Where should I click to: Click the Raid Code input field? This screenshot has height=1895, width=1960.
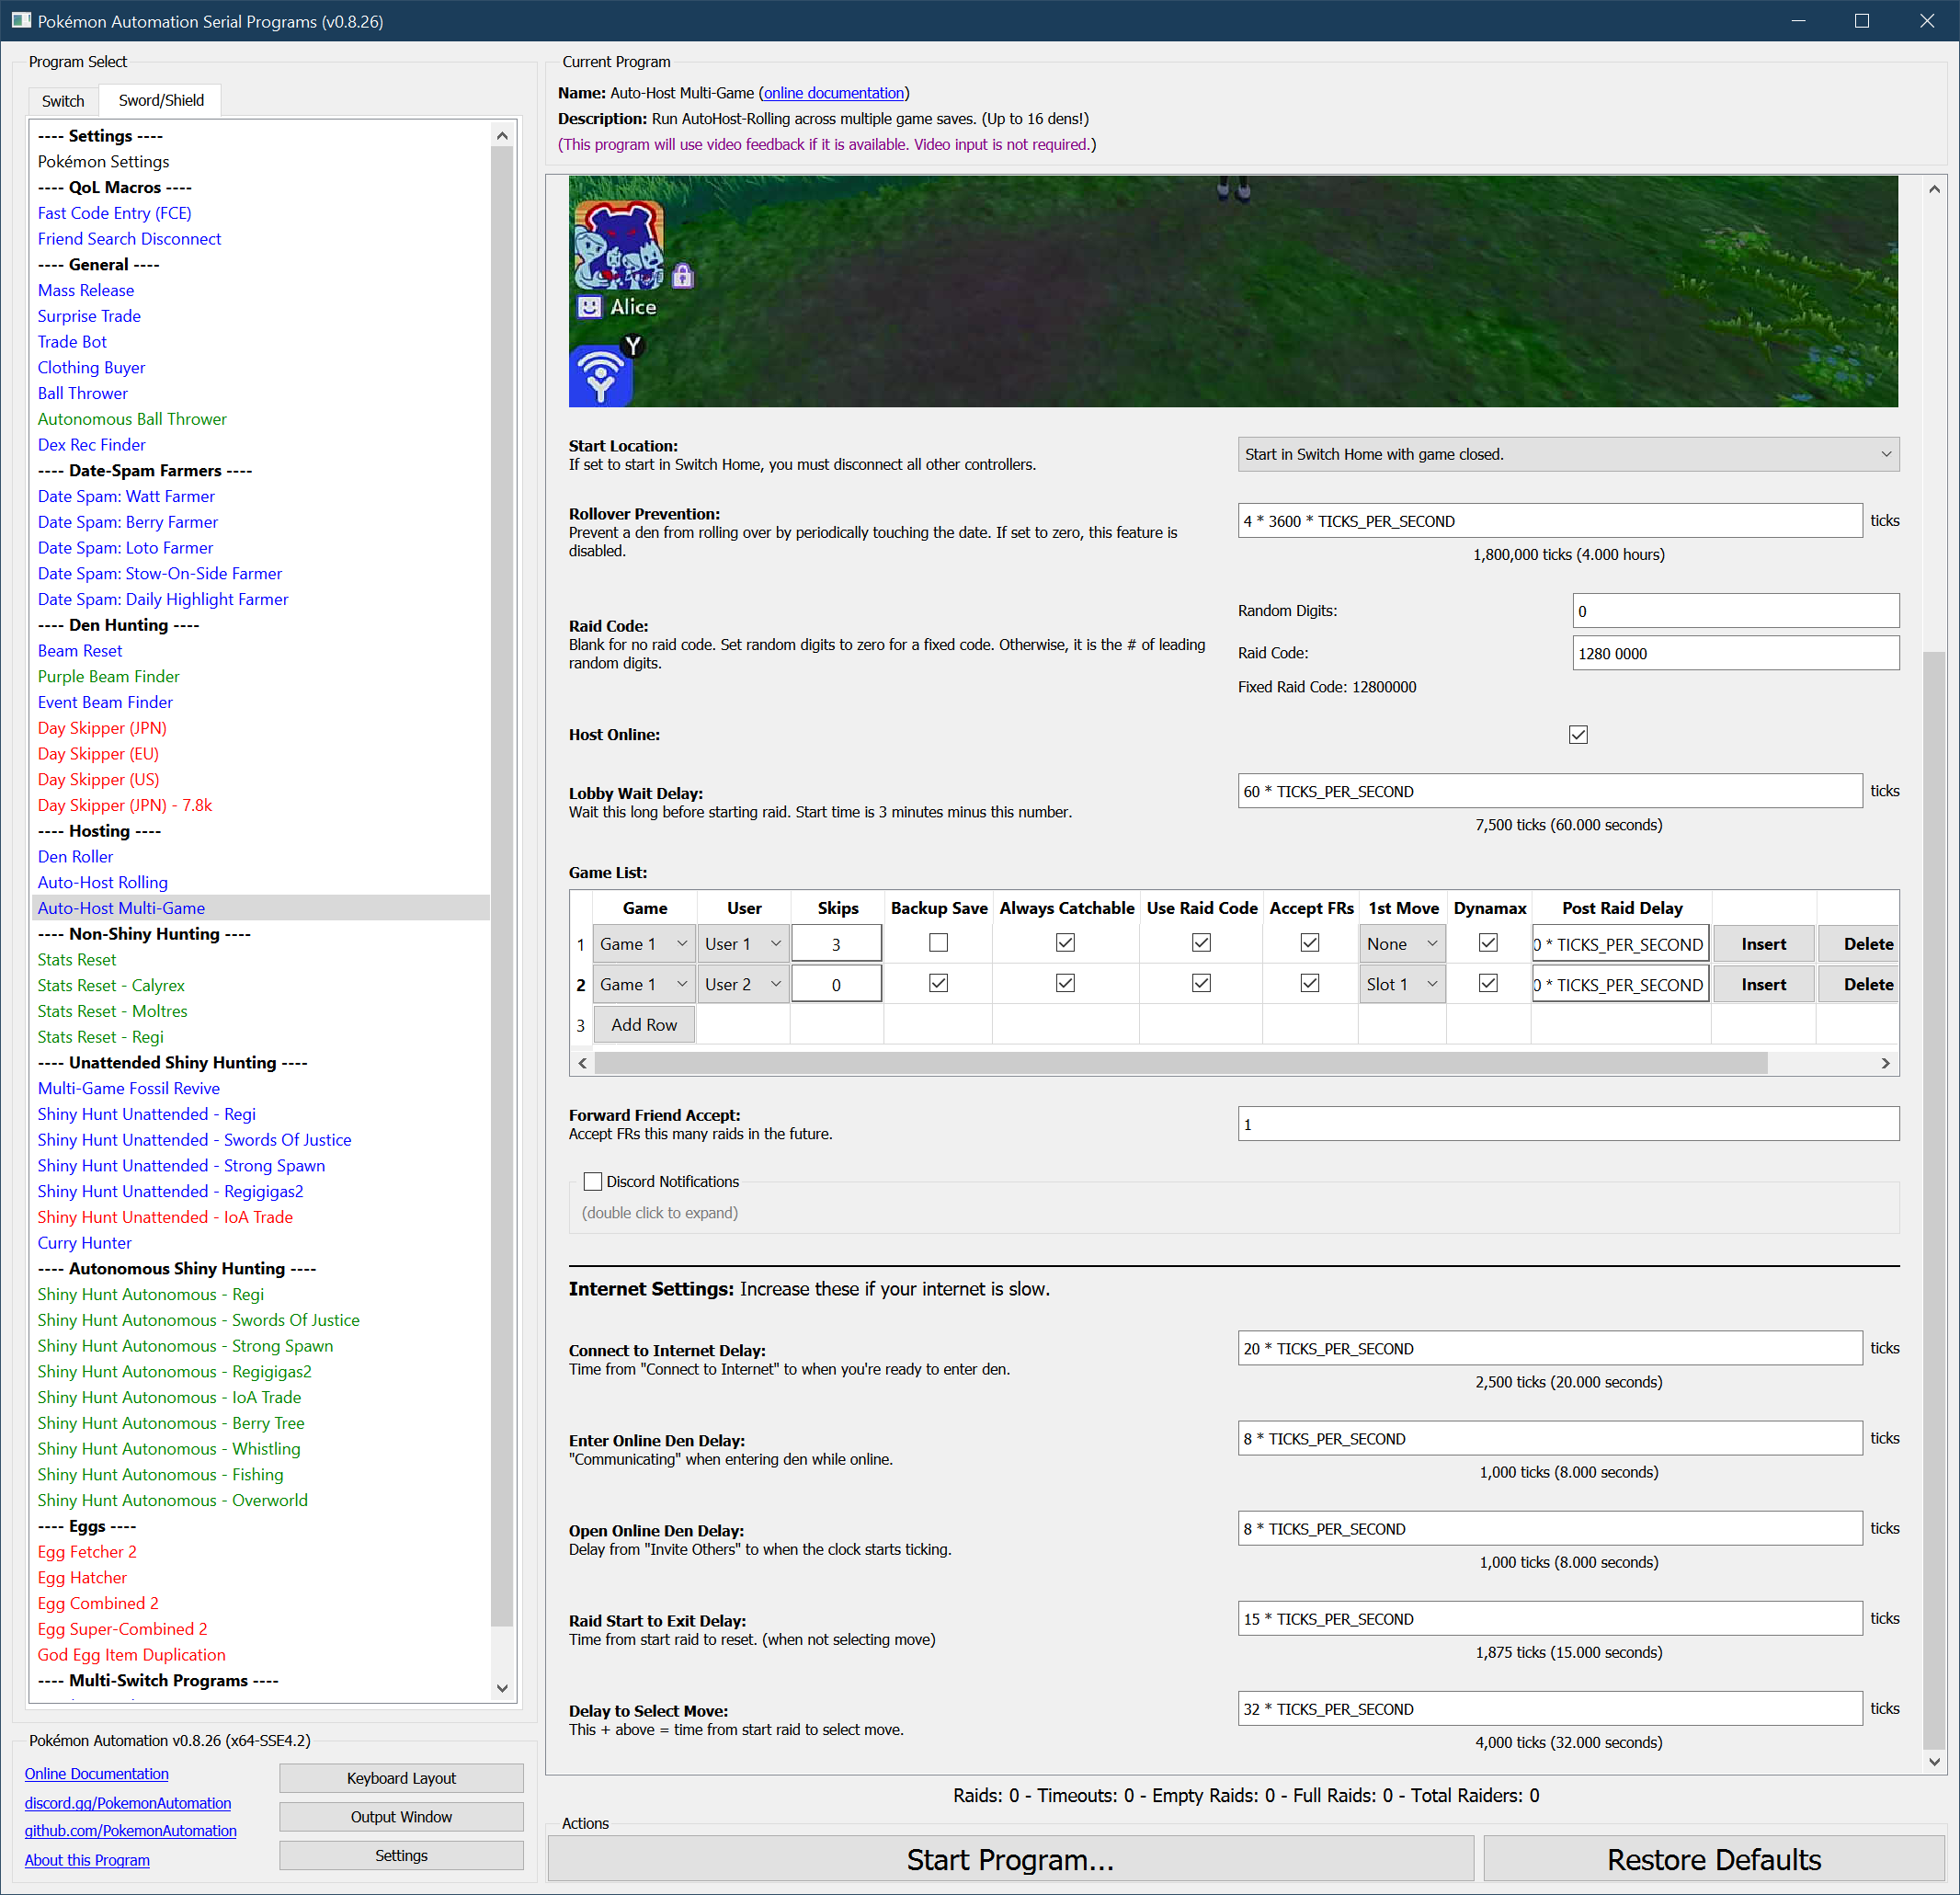coord(1734,653)
